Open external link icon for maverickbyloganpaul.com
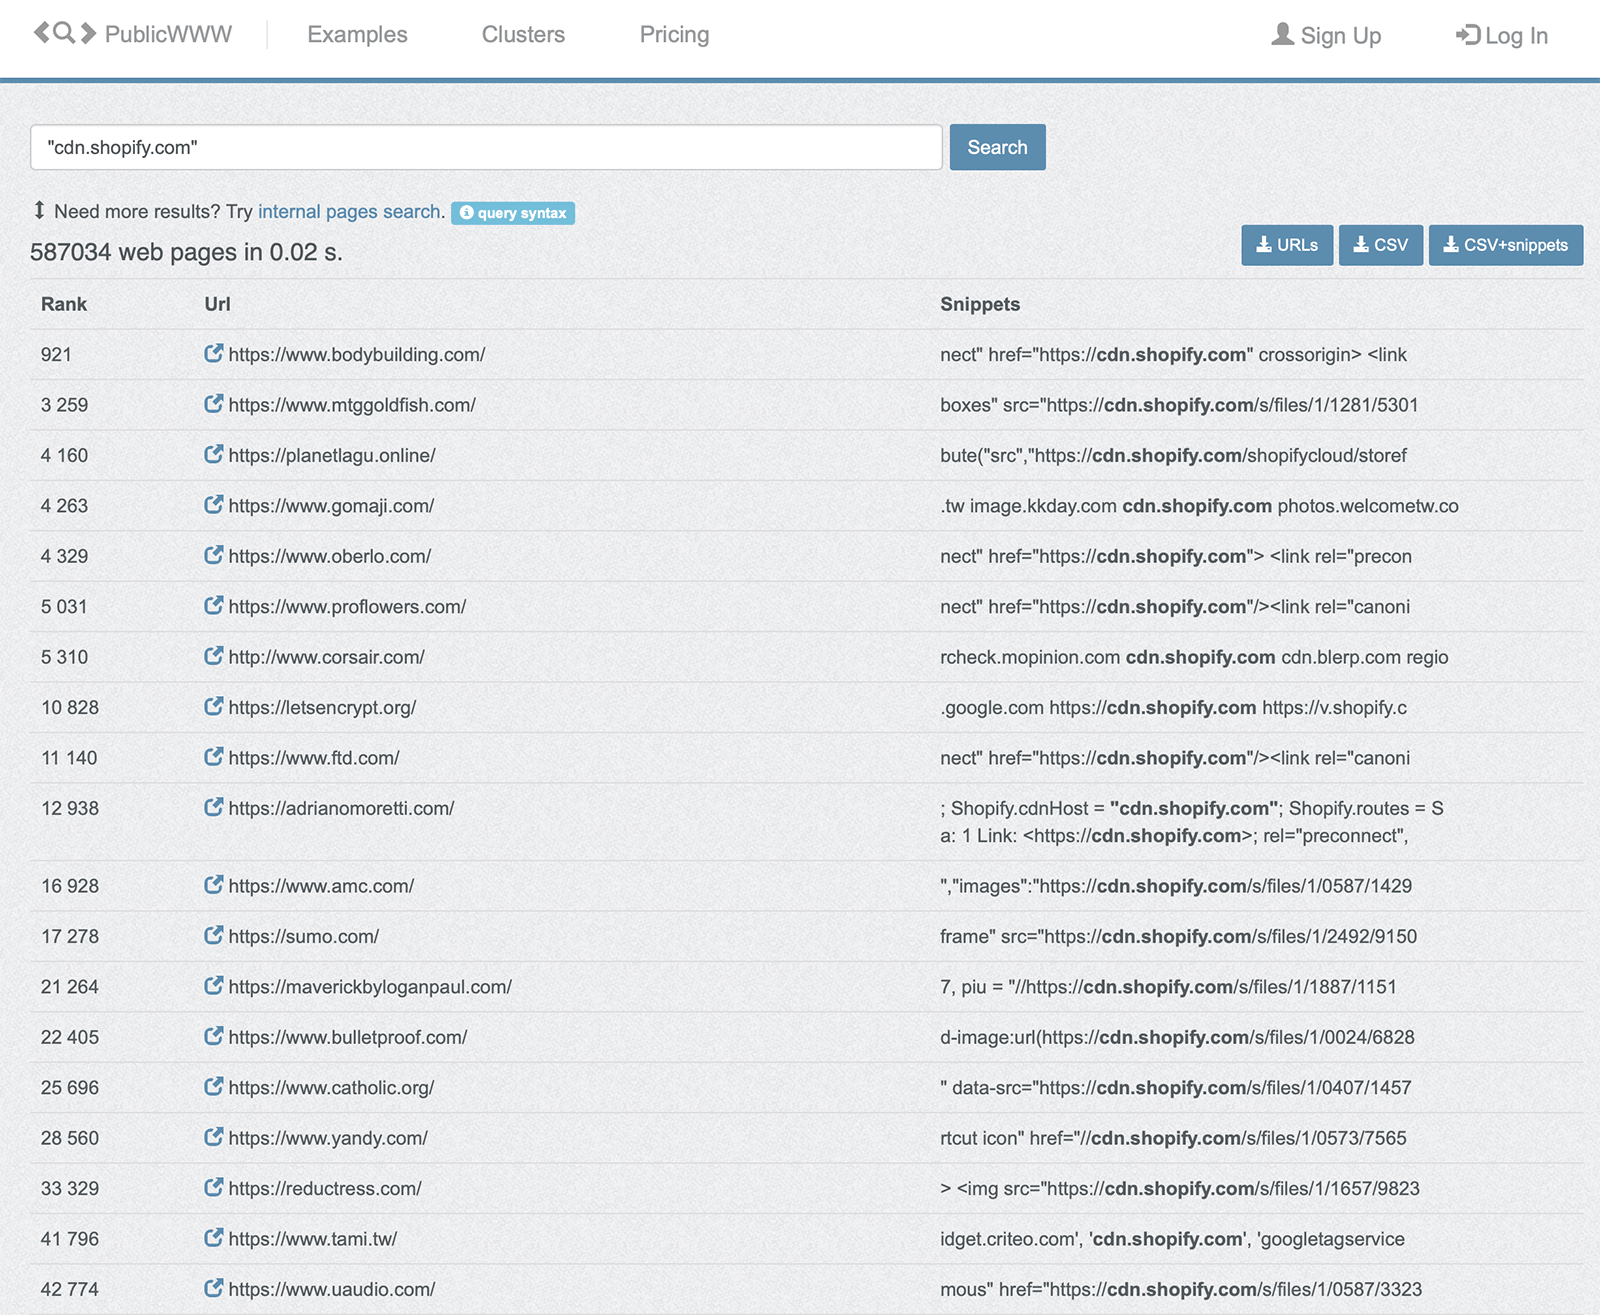The width and height of the screenshot is (1600, 1315). click(213, 986)
